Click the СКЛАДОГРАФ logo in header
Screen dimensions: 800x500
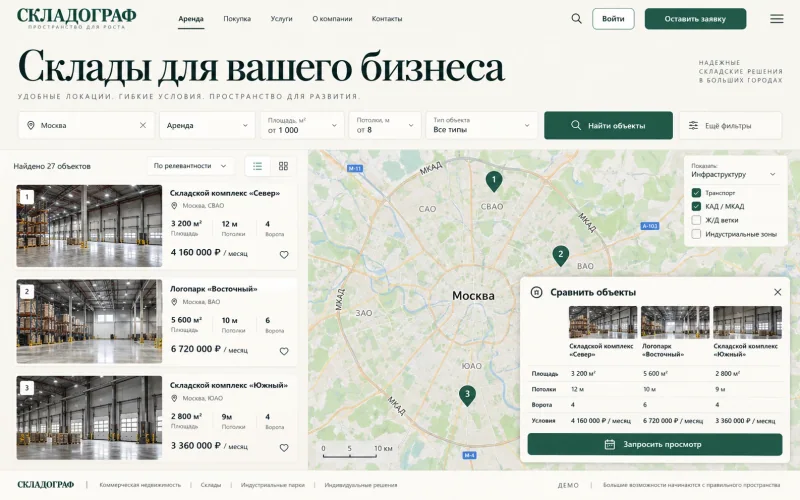coord(77,18)
